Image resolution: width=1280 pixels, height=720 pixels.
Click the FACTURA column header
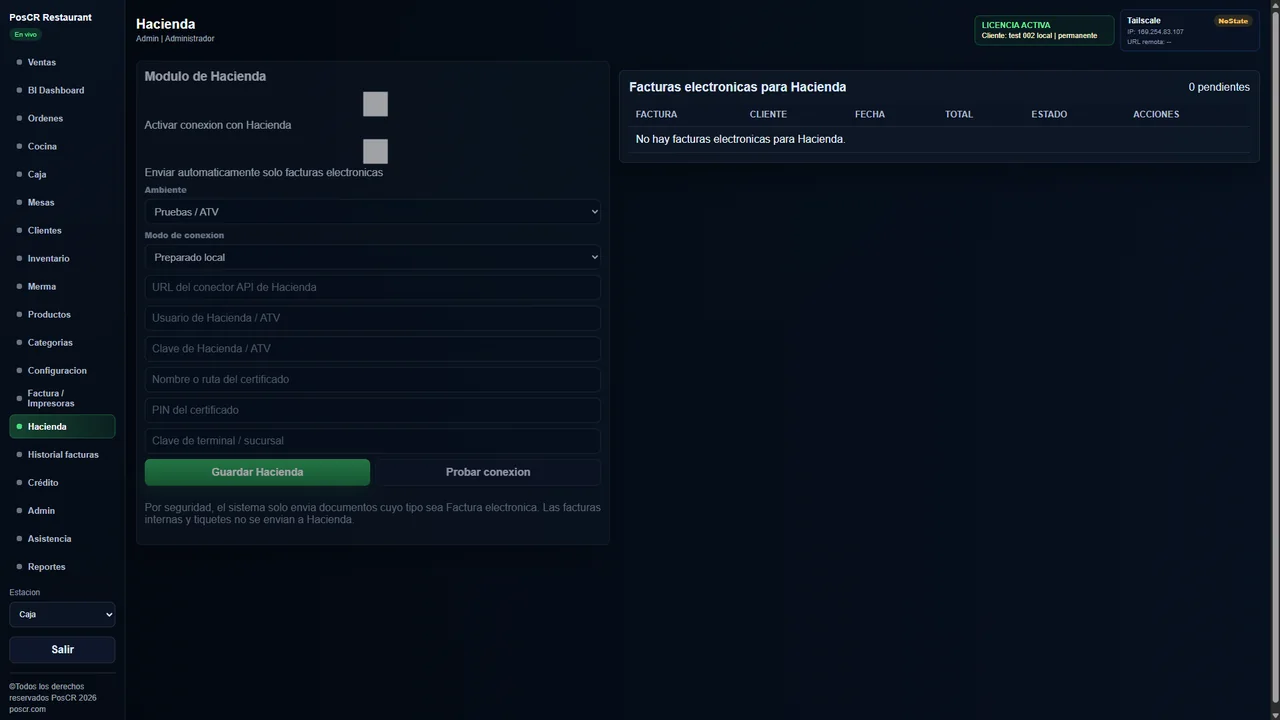pyautogui.click(x=656, y=114)
